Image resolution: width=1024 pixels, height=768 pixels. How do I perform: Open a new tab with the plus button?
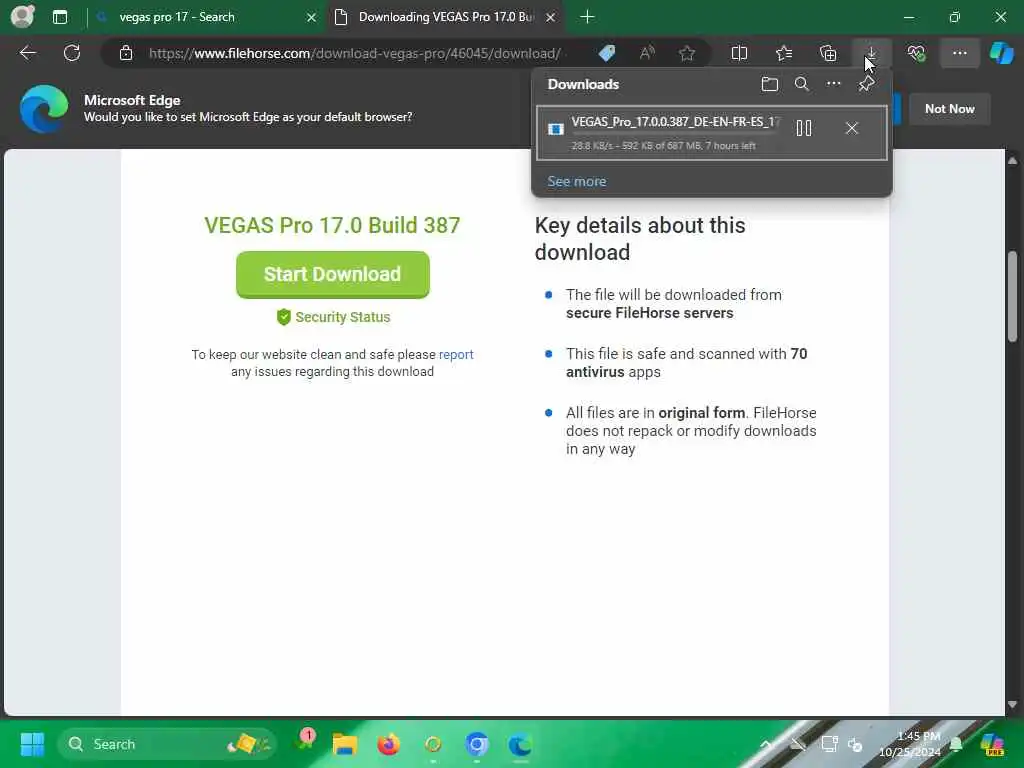click(587, 17)
